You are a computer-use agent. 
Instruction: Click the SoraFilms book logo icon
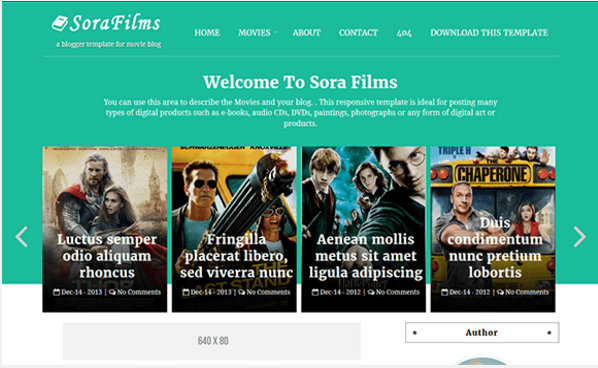pyautogui.click(x=59, y=23)
